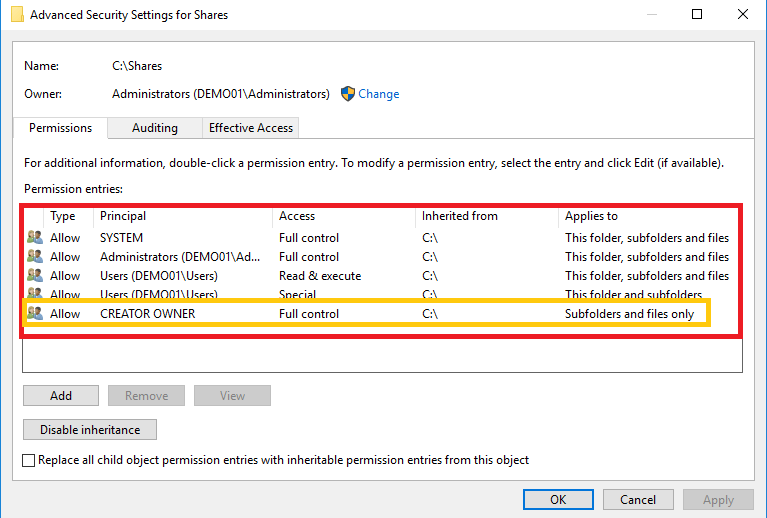Click Subfolders and files only cell

[629, 314]
